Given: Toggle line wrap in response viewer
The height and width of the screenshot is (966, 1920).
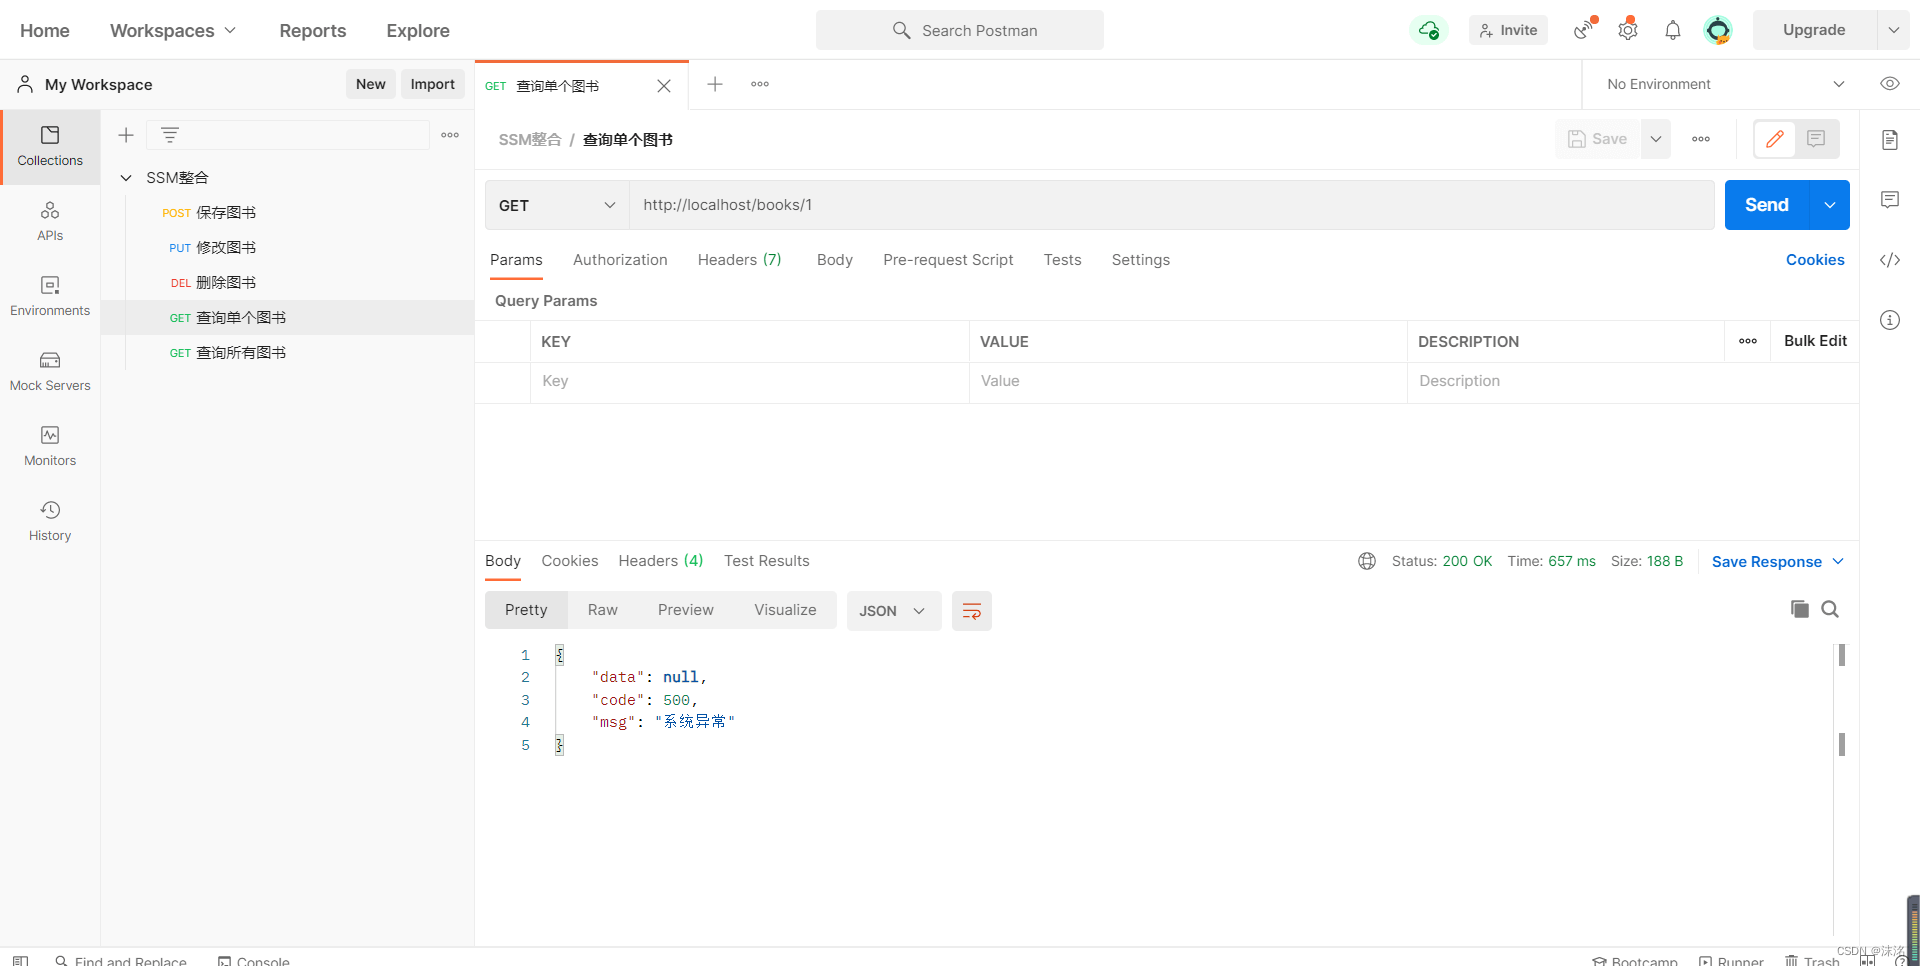Looking at the screenshot, I should (x=971, y=611).
